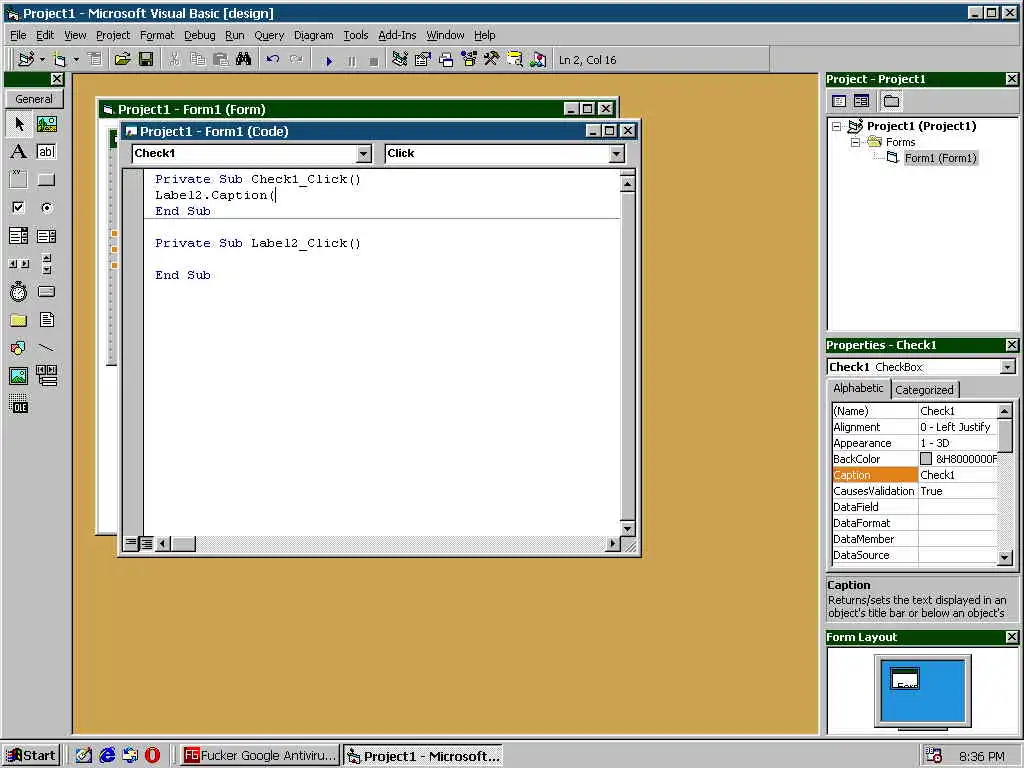Collapse the Project1 tree node
Screen dimensions: 1024x768
tap(837, 126)
